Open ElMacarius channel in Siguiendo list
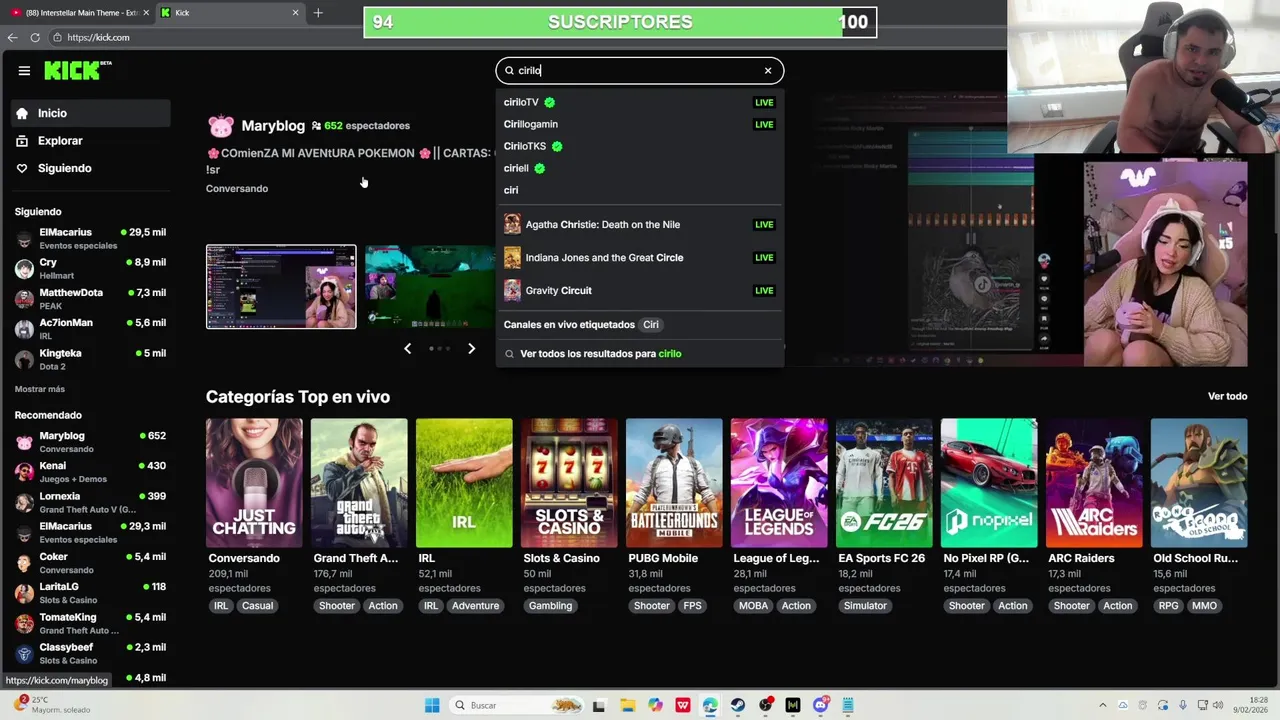The image size is (1280, 720). click(90, 238)
